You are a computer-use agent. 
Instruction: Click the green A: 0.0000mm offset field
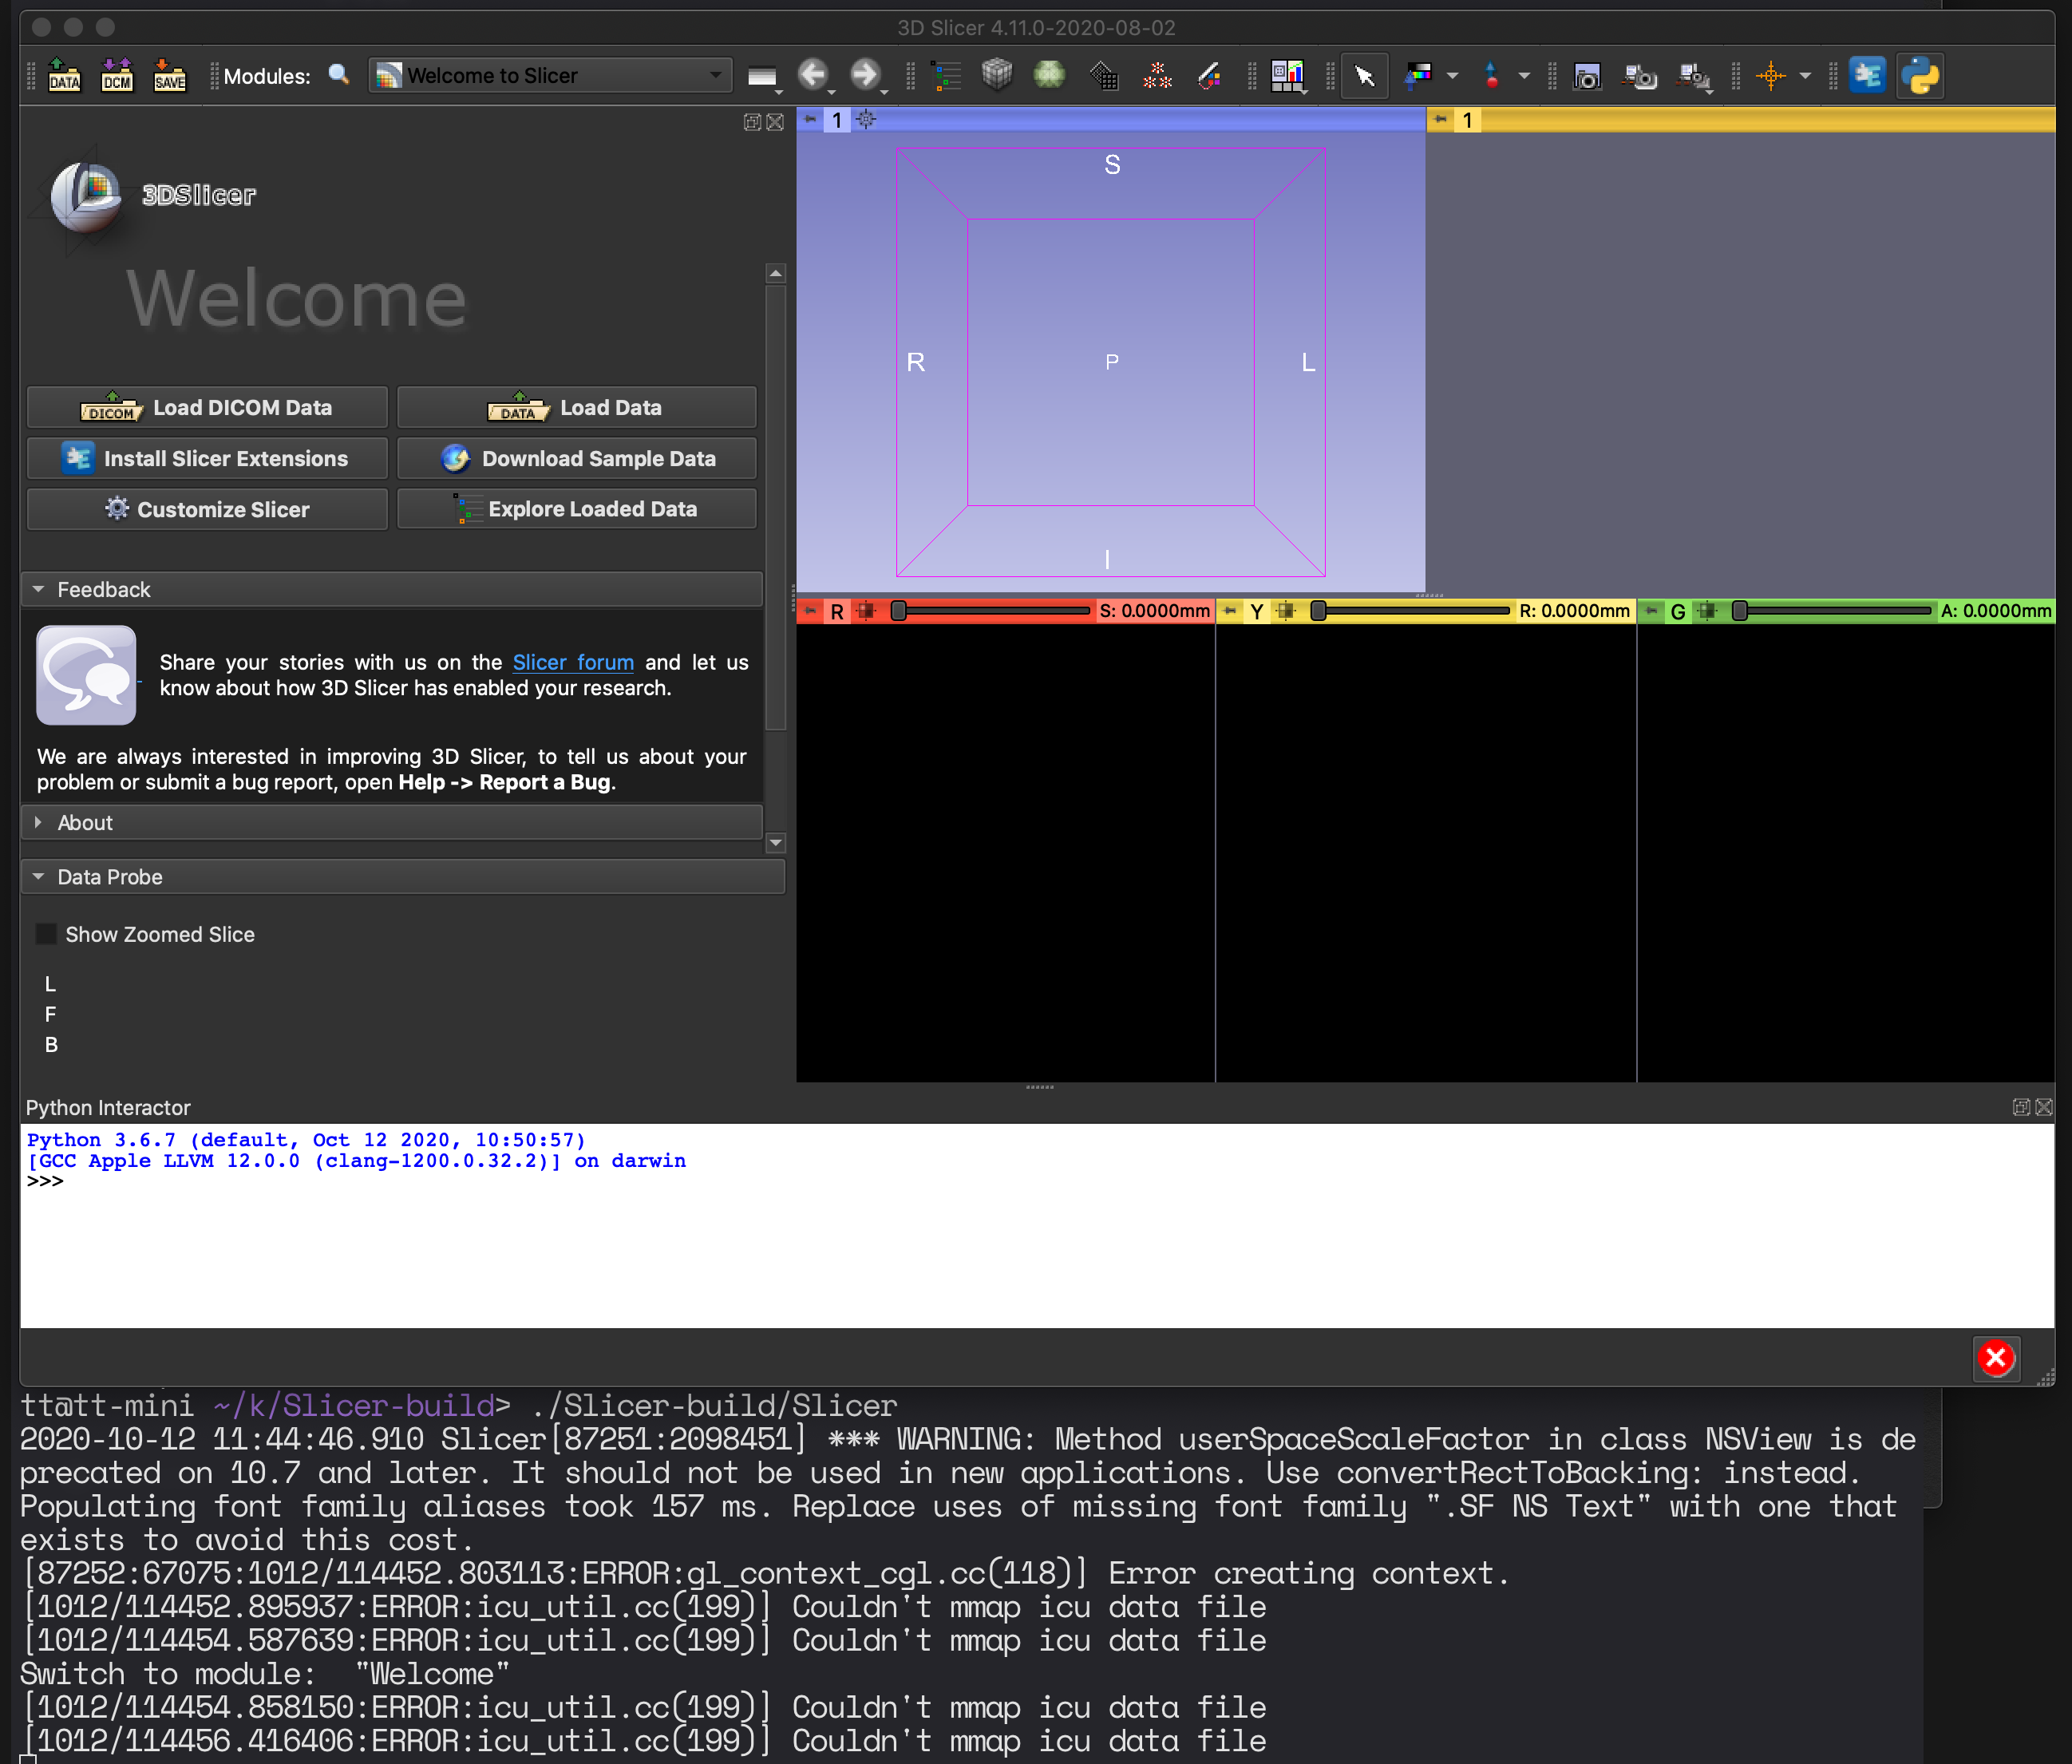pyautogui.click(x=1995, y=610)
